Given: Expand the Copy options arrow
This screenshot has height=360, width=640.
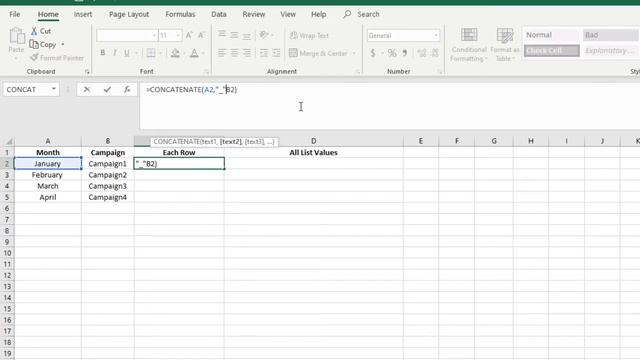Looking at the screenshot, I should 63,44.
